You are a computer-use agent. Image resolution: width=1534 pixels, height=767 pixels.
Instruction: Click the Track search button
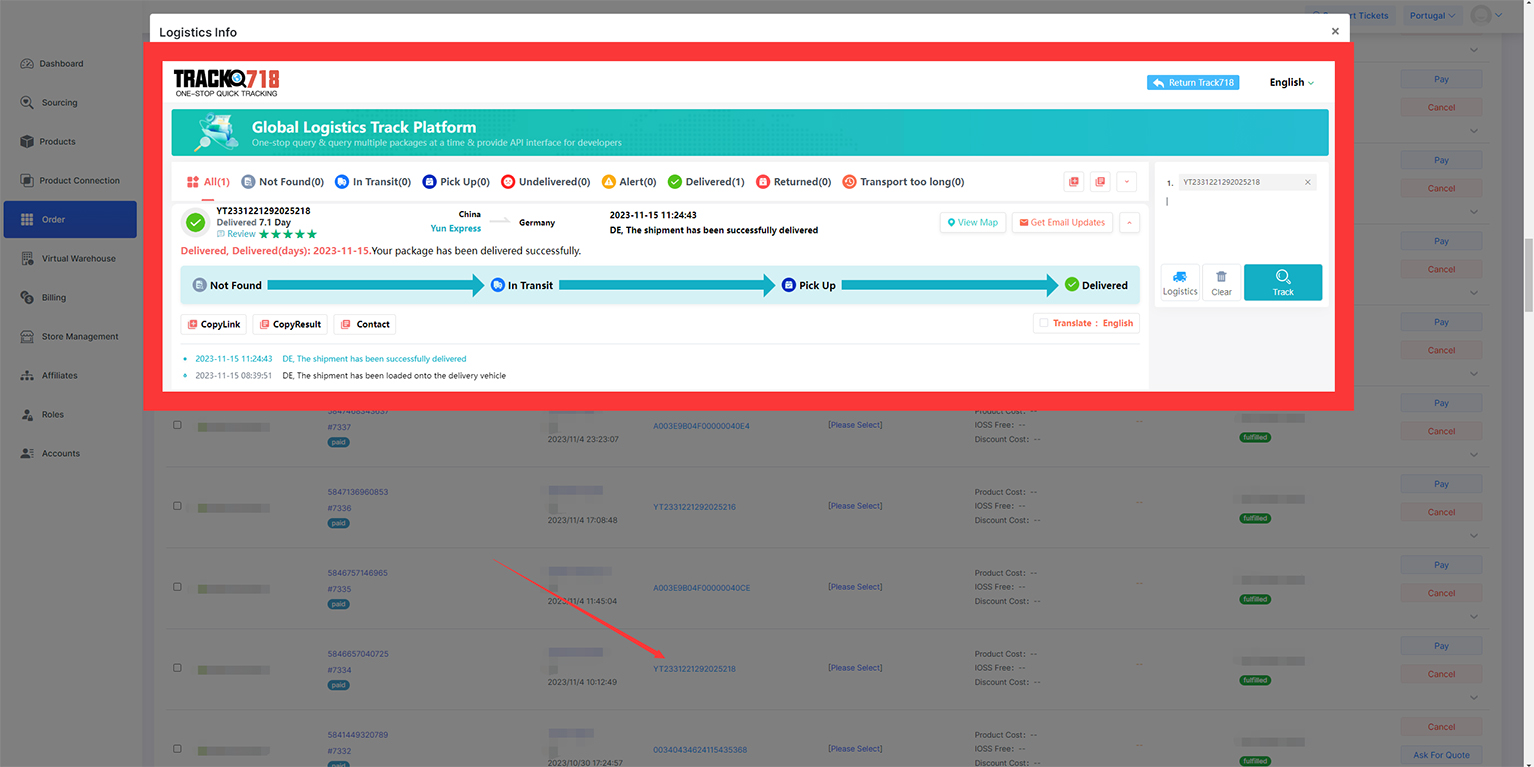pyautogui.click(x=1282, y=282)
